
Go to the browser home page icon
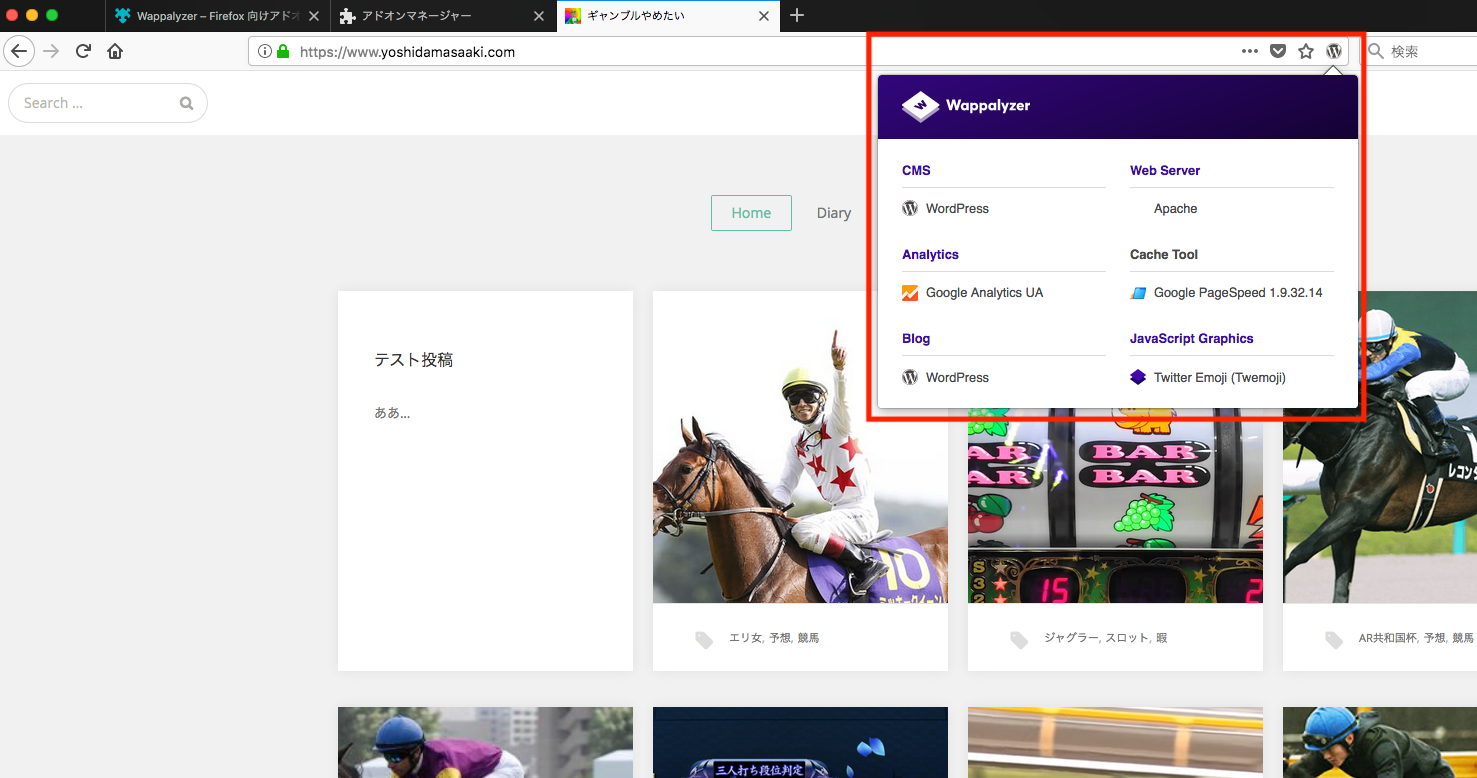click(115, 51)
